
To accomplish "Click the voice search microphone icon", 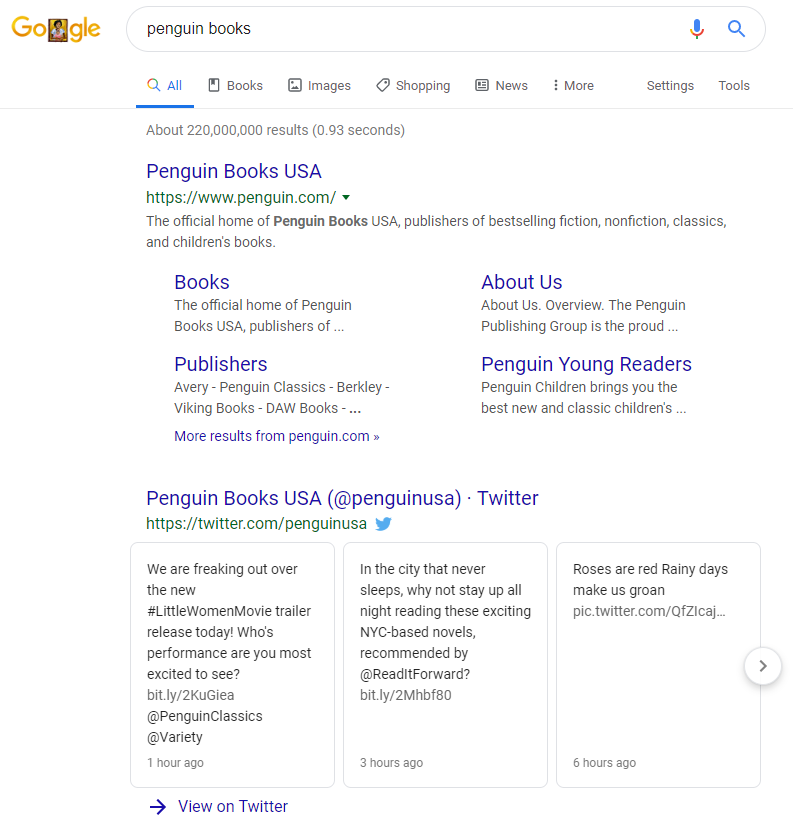I will tap(697, 29).
